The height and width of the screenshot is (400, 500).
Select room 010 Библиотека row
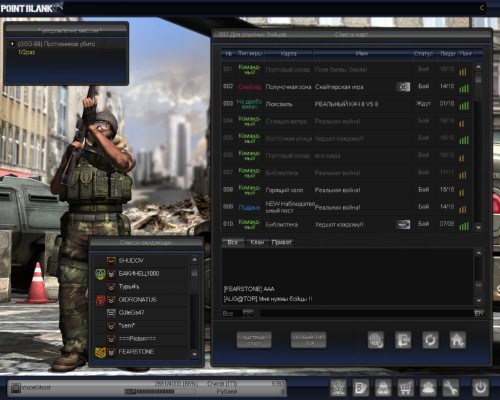tap(347, 224)
